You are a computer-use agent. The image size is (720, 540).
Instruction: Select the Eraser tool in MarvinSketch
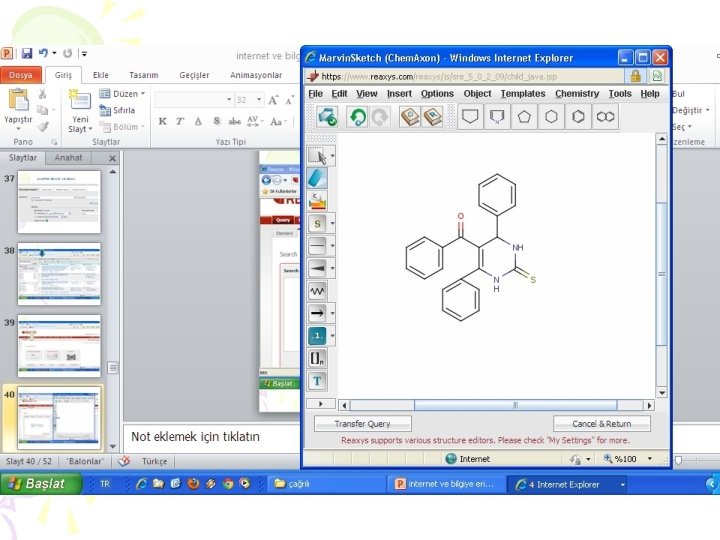coord(317,178)
